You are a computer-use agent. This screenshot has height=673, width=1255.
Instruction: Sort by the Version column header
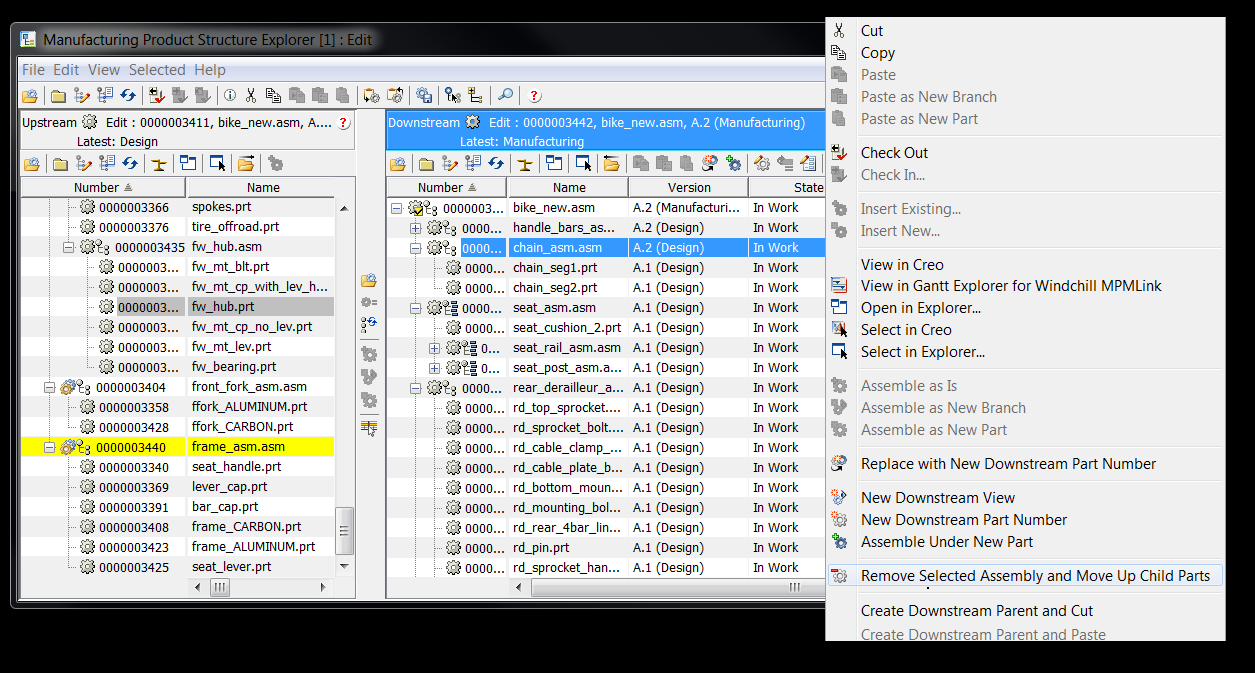tap(689, 188)
